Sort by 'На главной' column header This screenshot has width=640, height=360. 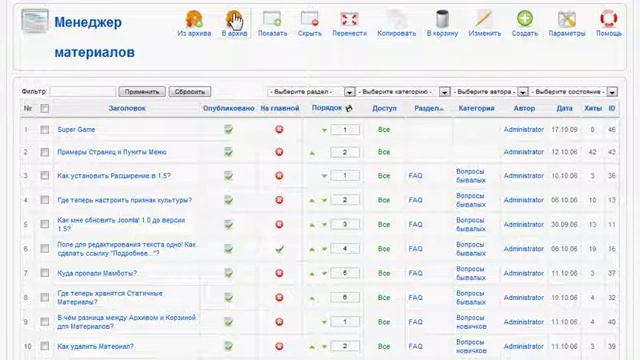coord(280,108)
